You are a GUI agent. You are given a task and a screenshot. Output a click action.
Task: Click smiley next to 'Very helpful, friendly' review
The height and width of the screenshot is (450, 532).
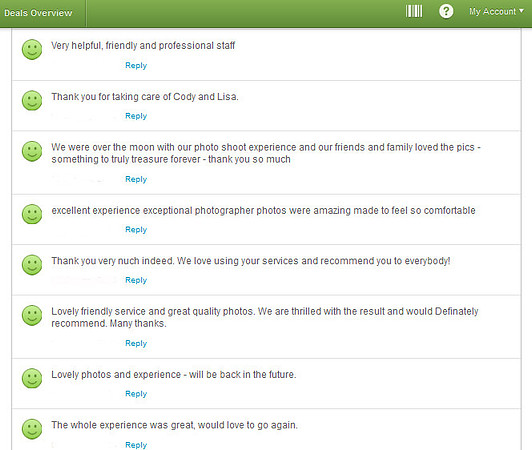(32, 50)
